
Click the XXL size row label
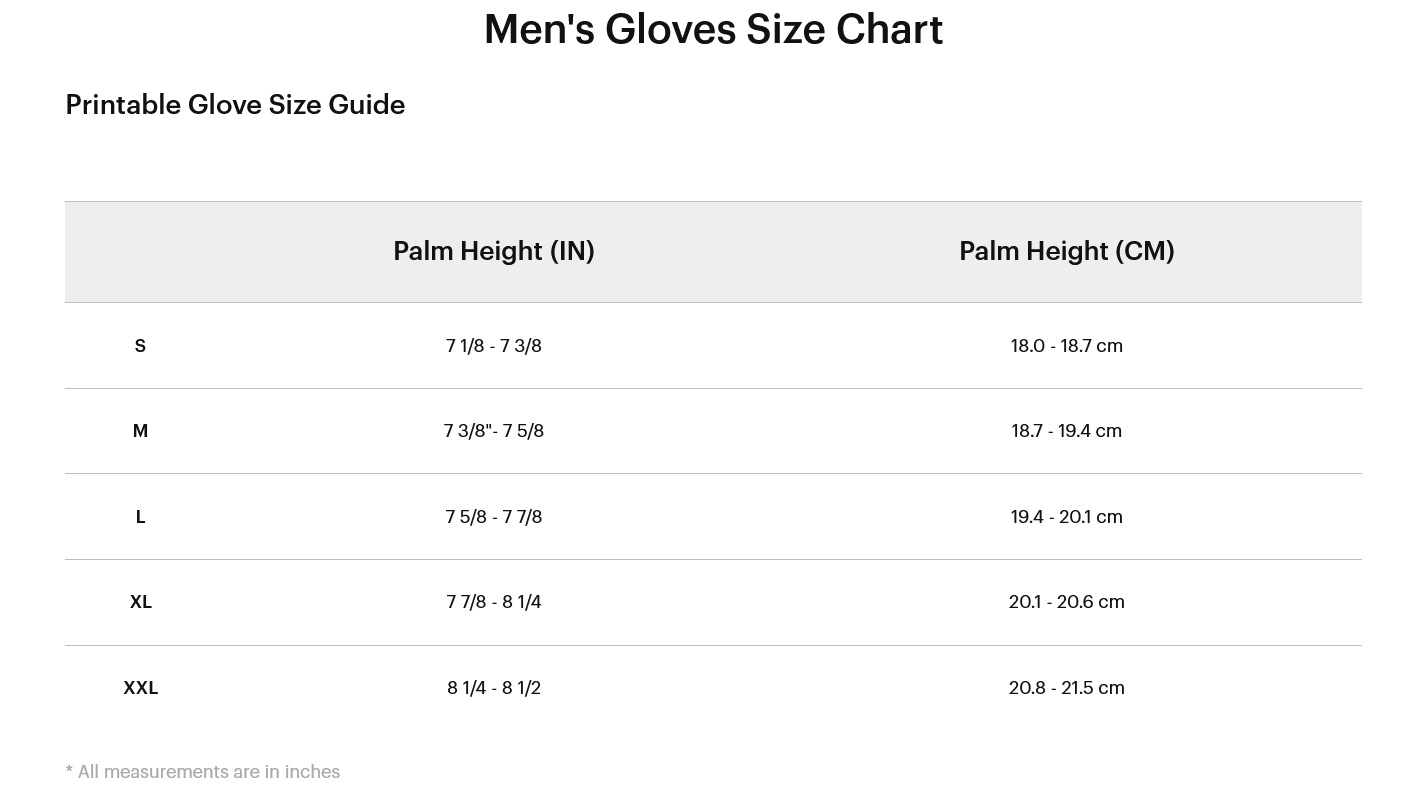140,688
